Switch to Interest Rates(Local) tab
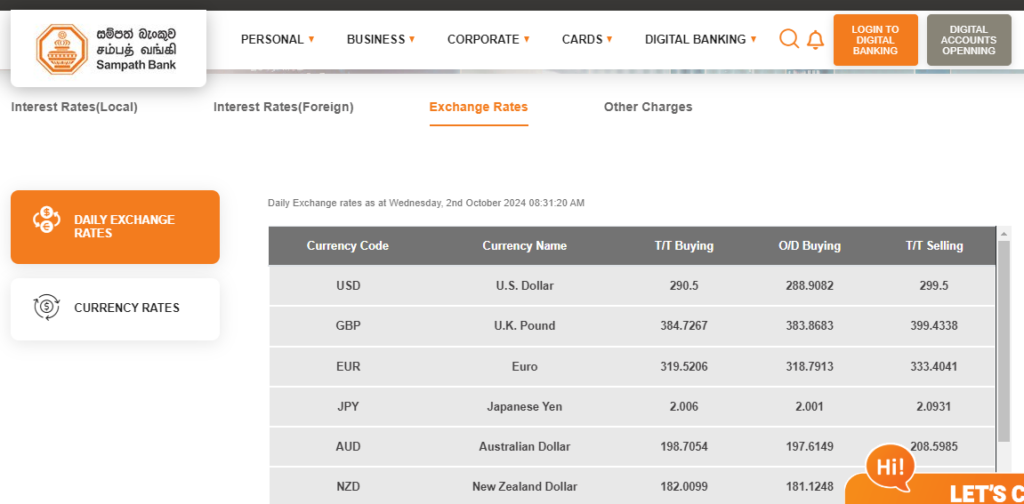 click(74, 107)
